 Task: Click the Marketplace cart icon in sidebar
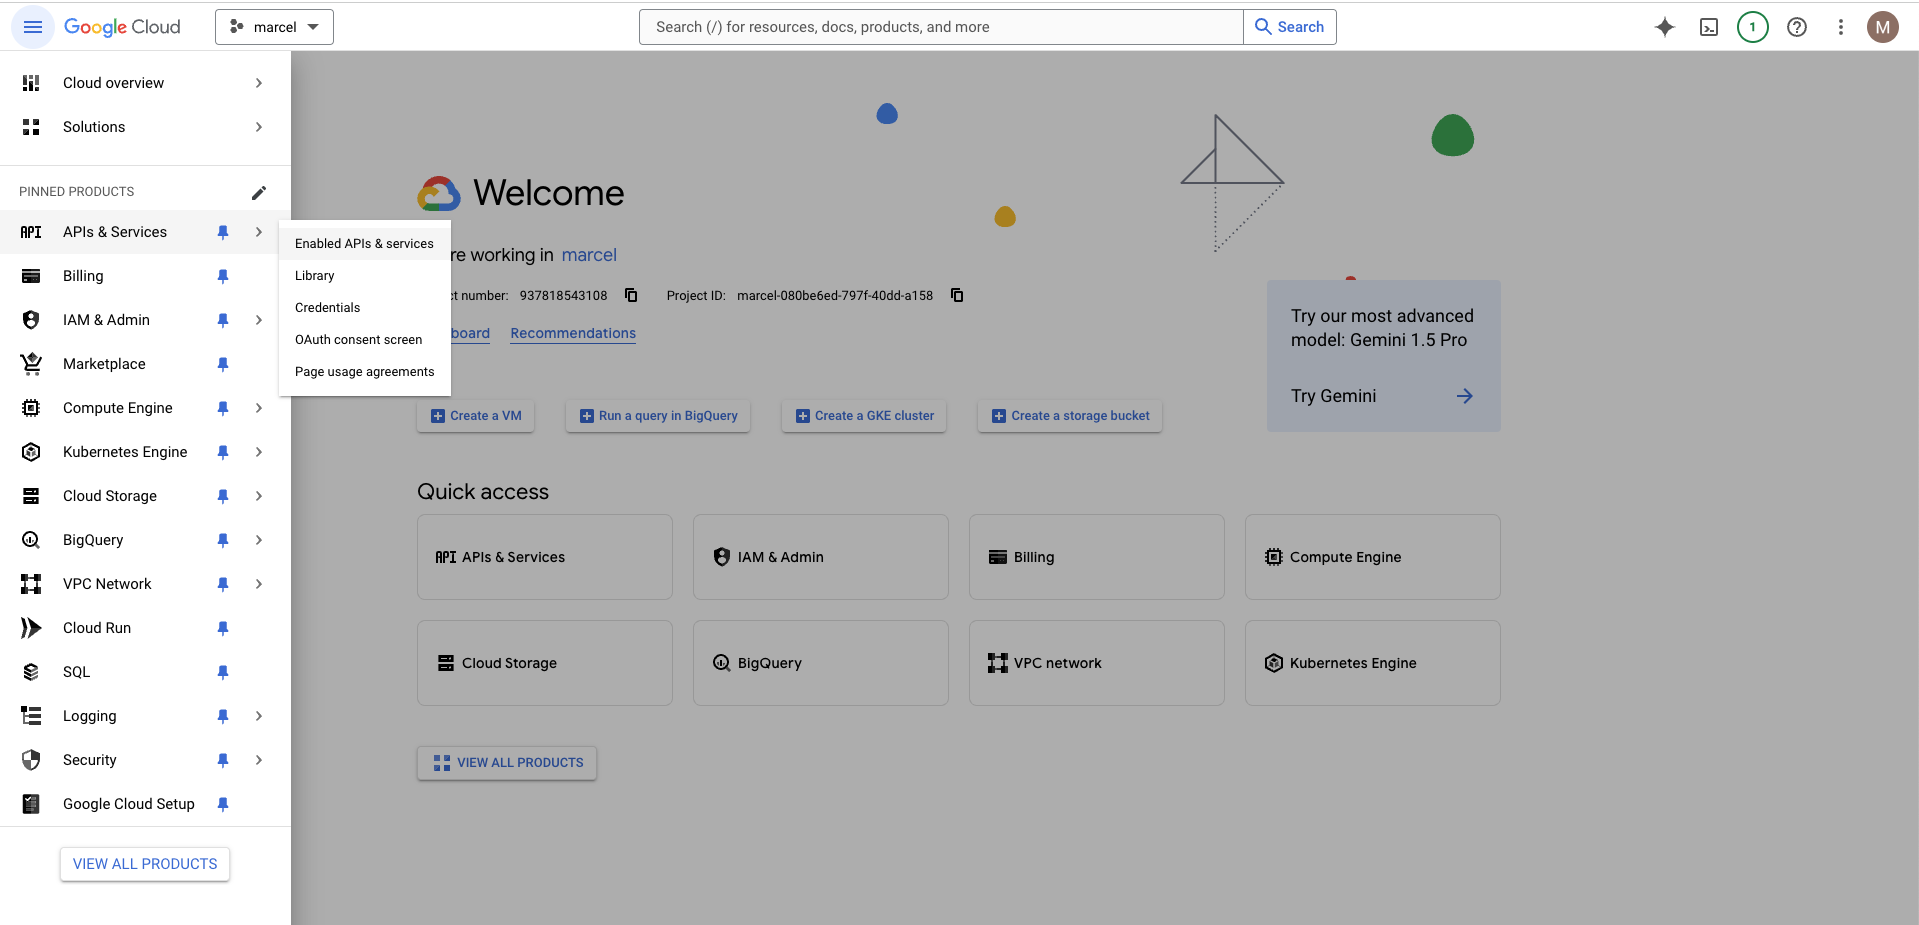[x=31, y=364]
